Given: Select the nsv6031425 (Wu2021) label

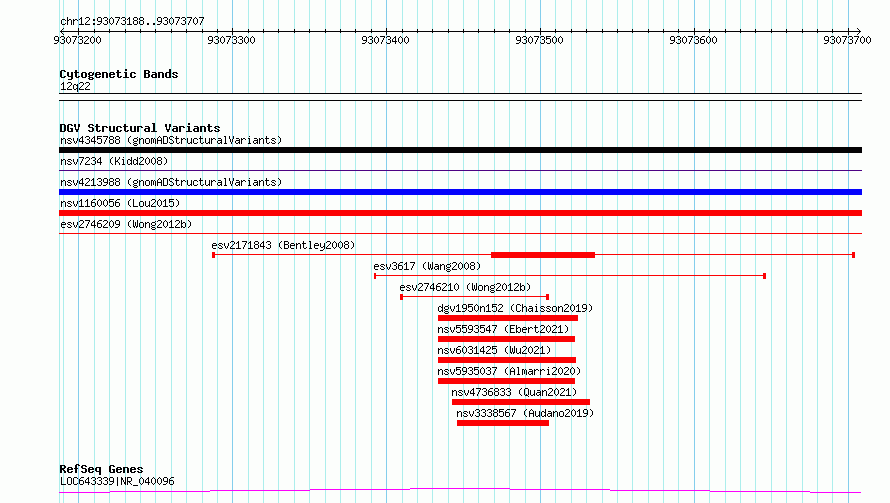Looking at the screenshot, I should 494,350.
